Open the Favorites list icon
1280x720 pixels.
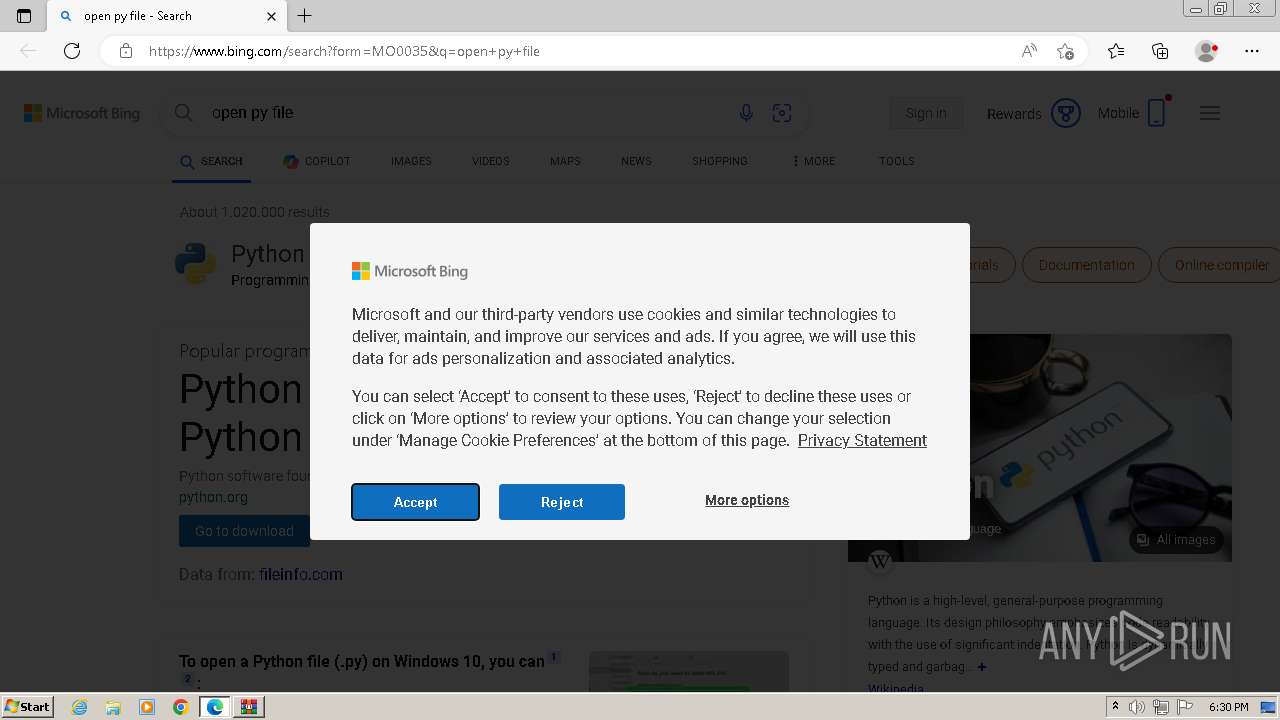coord(1116,51)
